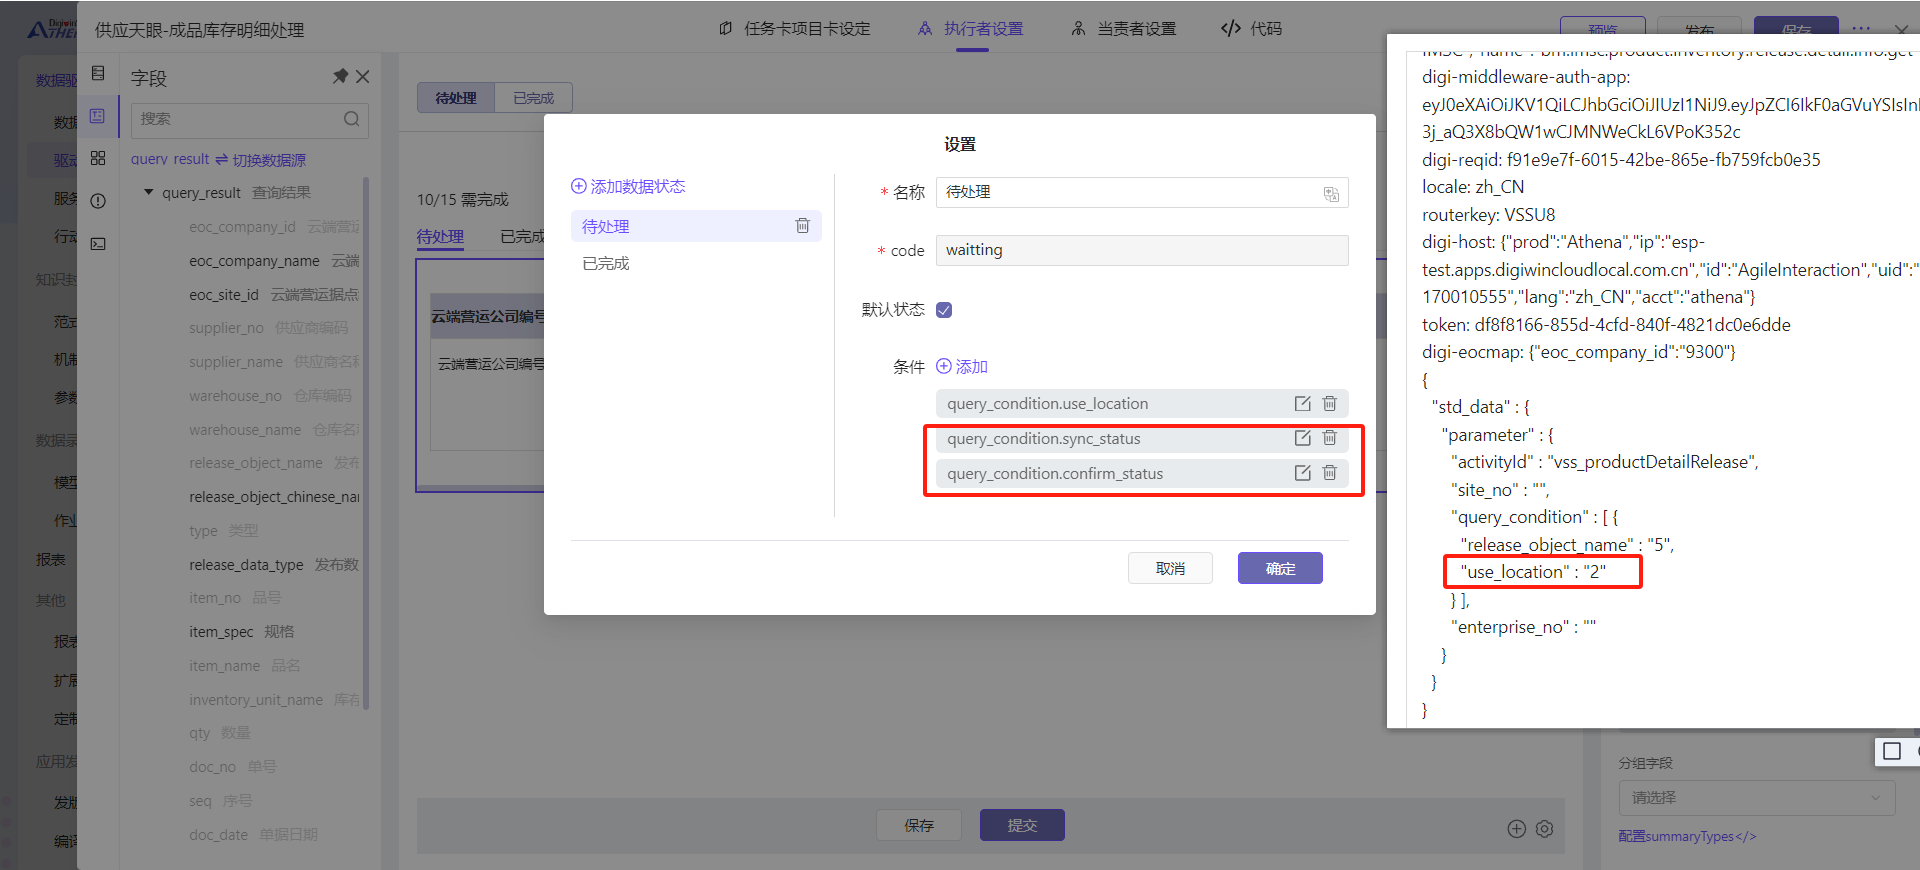Select the 待处理 toggle tab button
Image resolution: width=1920 pixels, height=870 pixels.
point(456,98)
